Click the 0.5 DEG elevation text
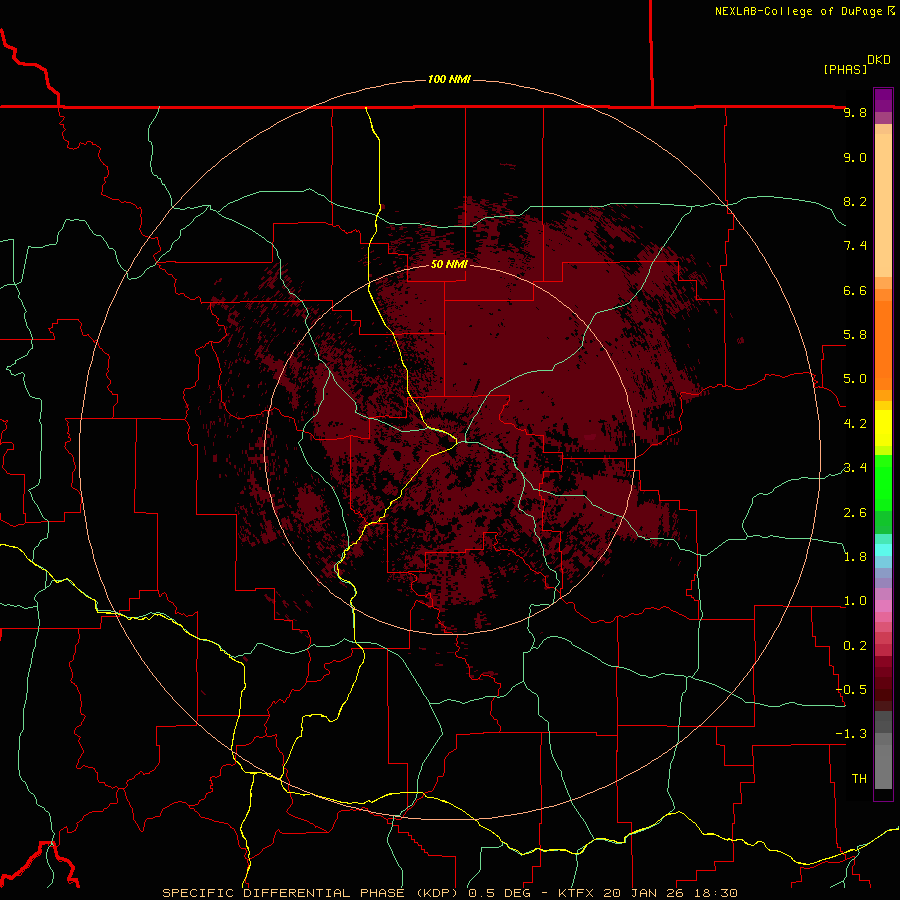900x900 pixels. (499, 893)
